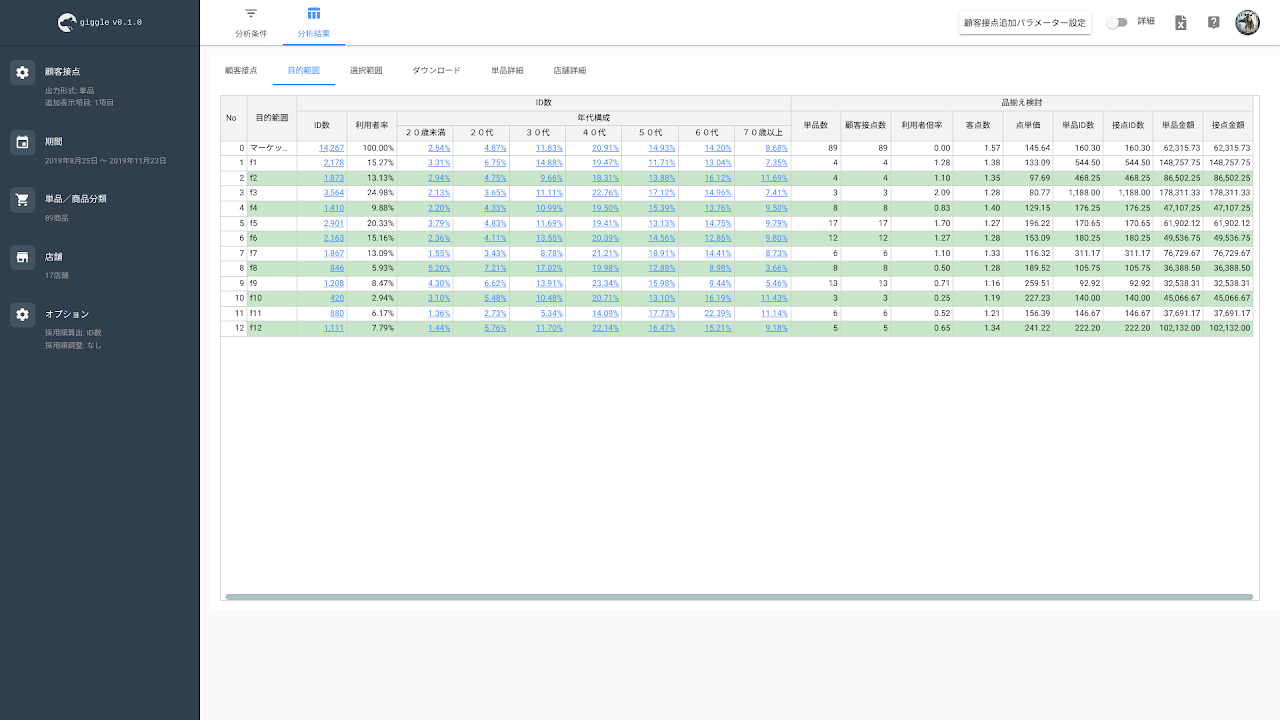Click the 19.47% link in row f1
Screen dimensions: 1280x720
[x=605, y=163]
